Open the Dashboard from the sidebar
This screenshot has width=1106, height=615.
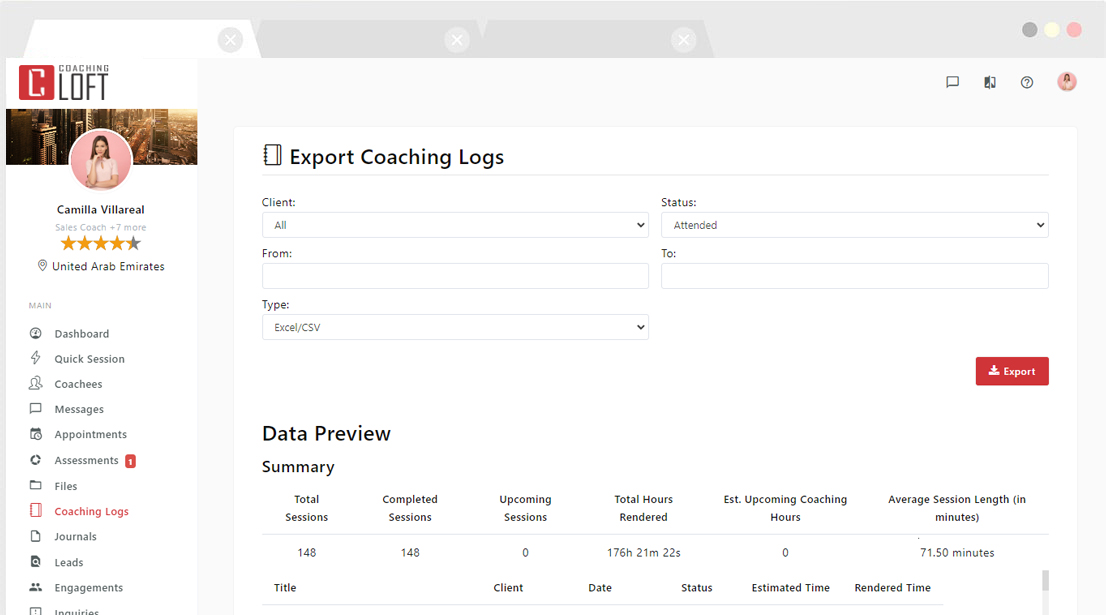(81, 333)
